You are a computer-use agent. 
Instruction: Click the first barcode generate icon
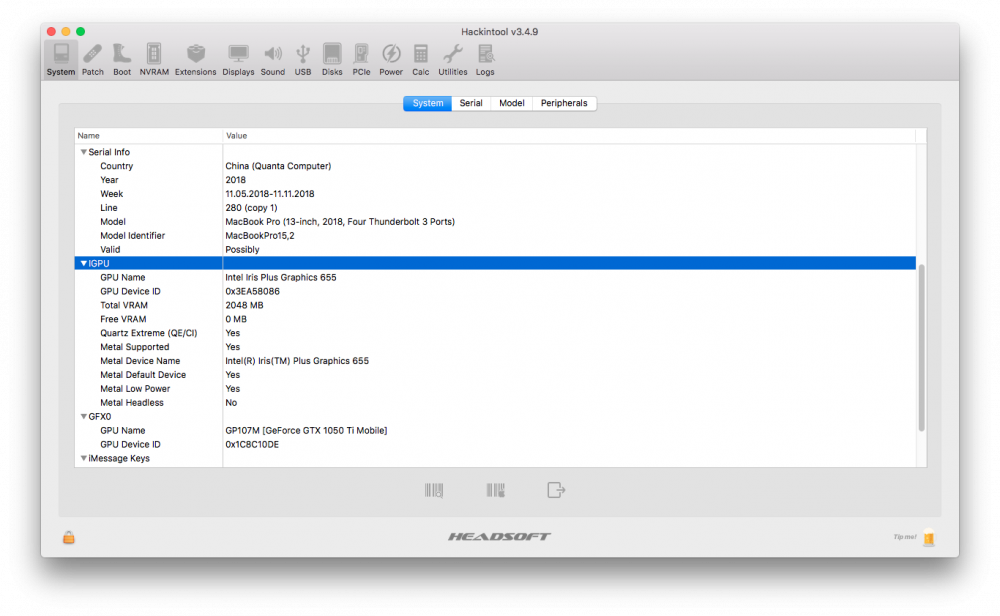434,490
